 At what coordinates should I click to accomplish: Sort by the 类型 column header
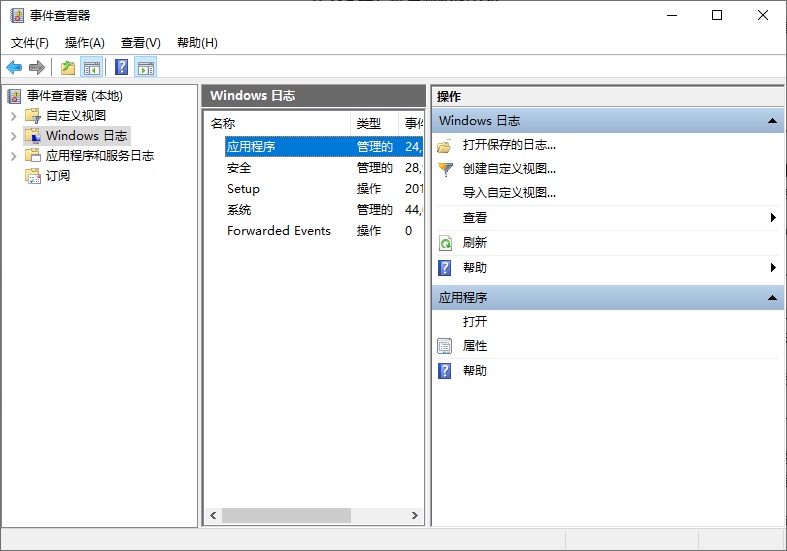[374, 123]
